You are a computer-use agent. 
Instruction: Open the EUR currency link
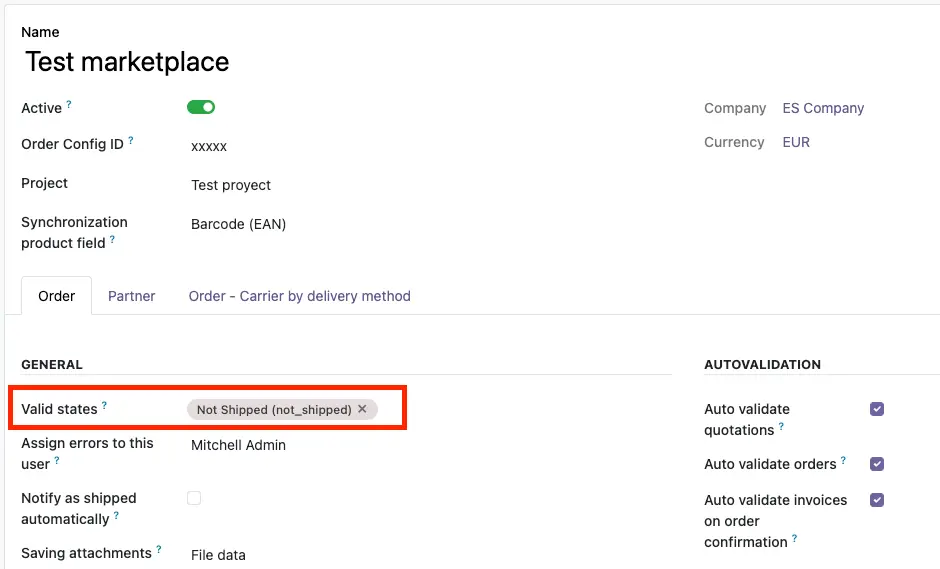point(796,143)
